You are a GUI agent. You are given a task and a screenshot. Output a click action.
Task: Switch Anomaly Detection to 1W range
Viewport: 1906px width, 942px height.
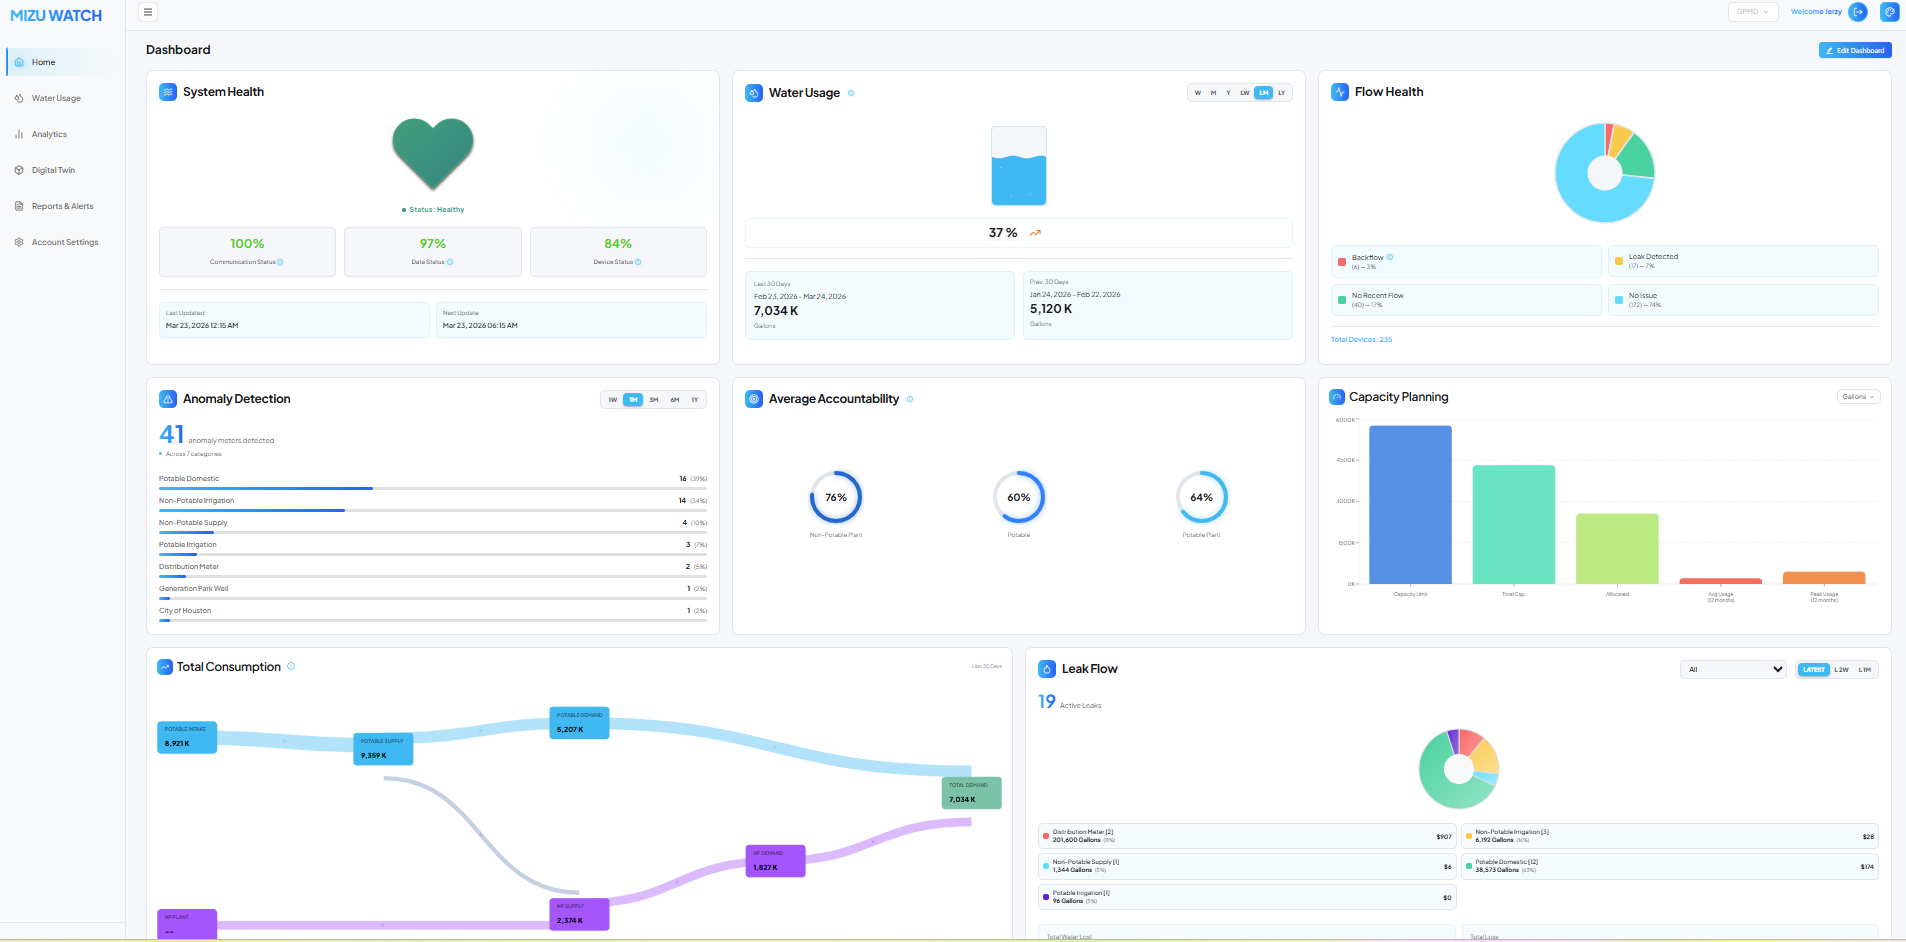point(613,400)
